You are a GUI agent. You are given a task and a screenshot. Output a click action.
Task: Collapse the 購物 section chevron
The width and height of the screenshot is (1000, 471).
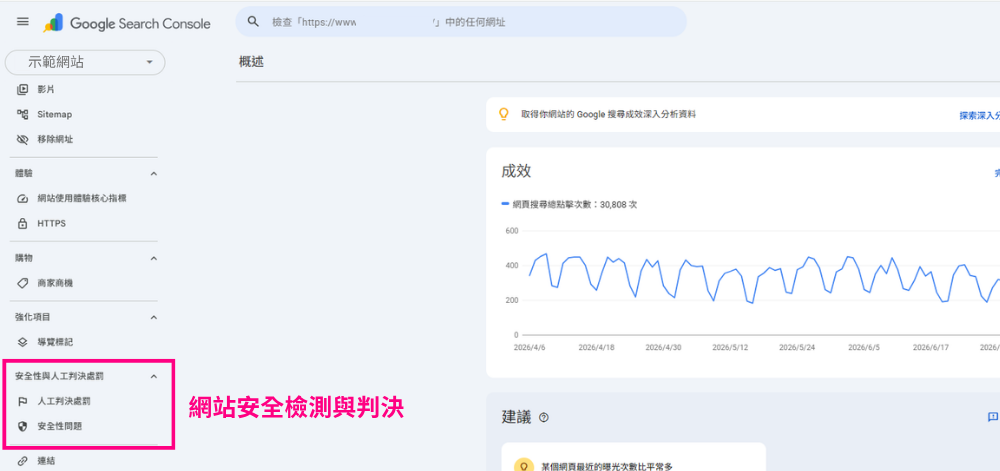(x=153, y=258)
